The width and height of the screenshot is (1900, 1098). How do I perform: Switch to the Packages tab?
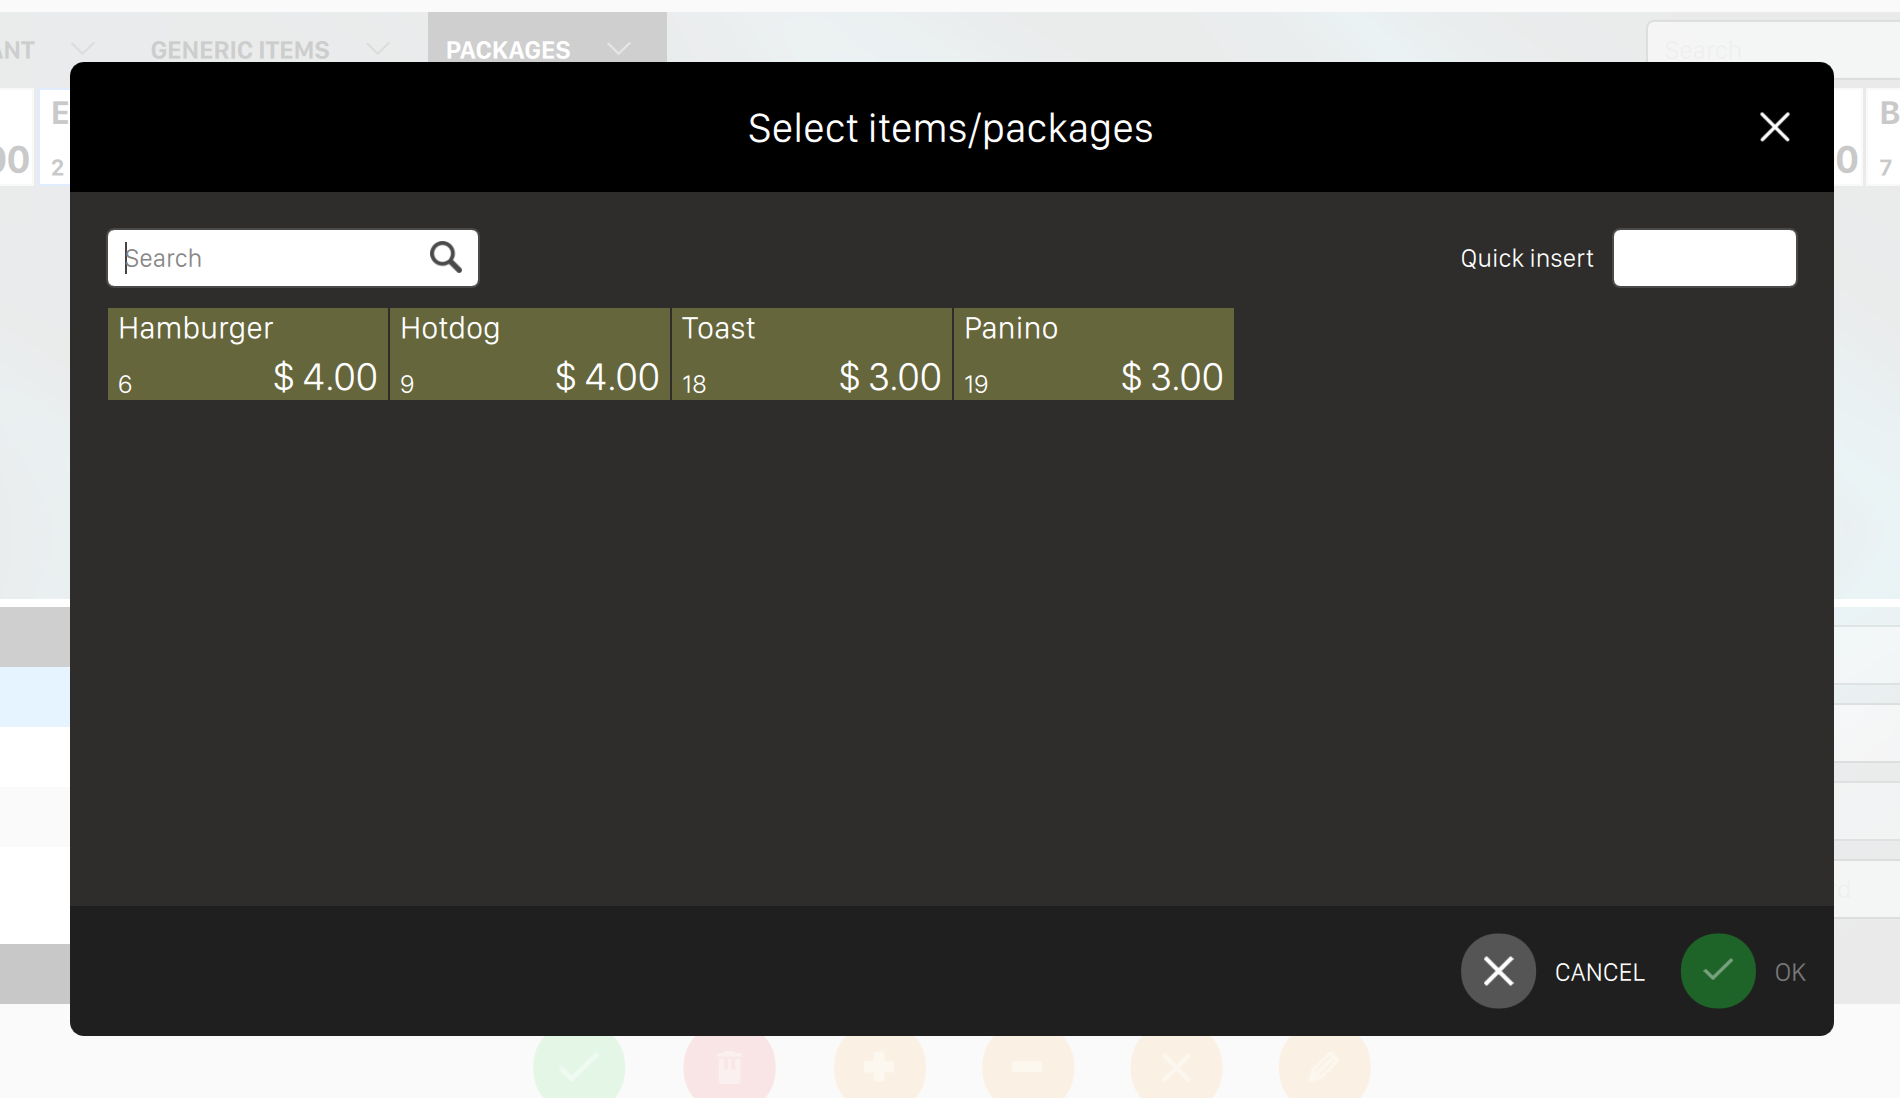tap(508, 49)
